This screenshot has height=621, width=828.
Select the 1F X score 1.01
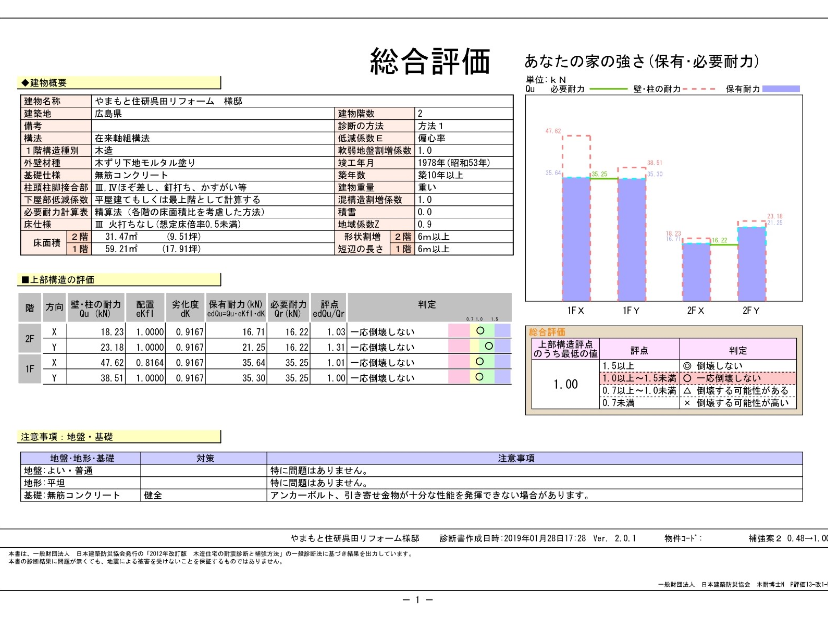tap(336, 362)
